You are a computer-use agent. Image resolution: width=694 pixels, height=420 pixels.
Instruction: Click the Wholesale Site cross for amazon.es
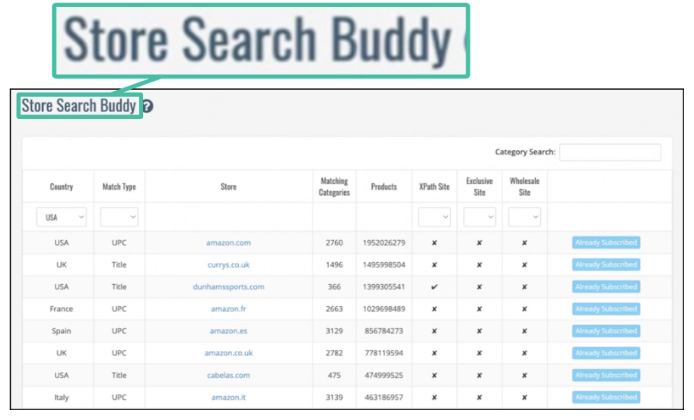(524, 331)
